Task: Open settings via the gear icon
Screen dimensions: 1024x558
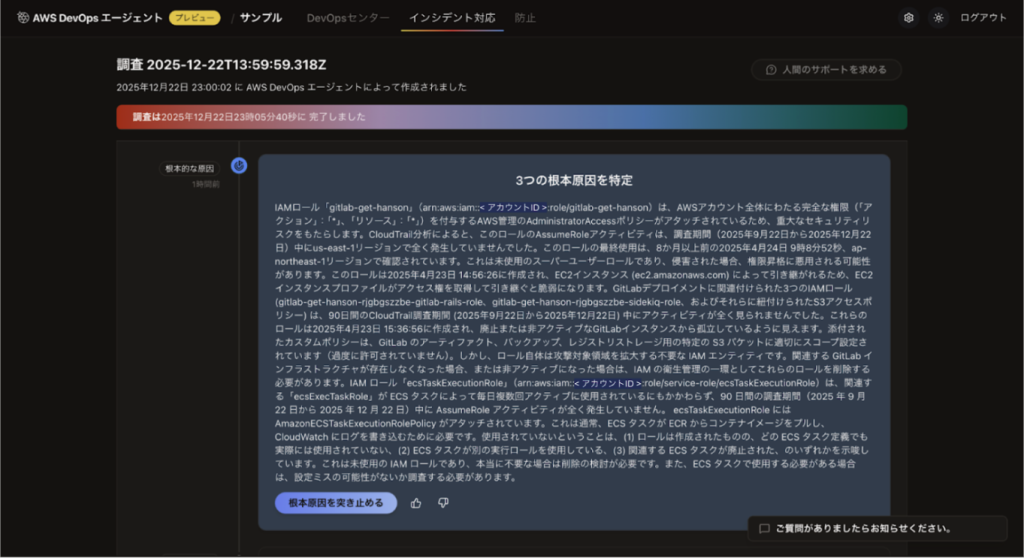Action: pos(908,18)
